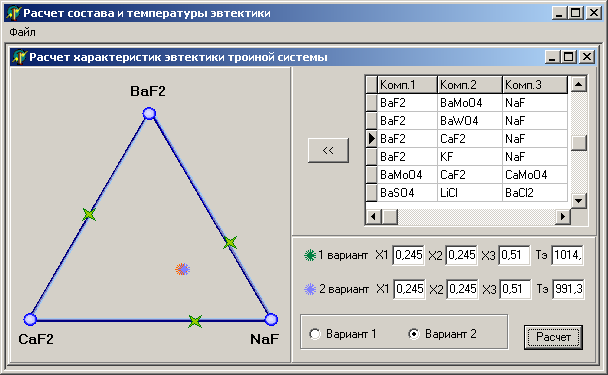
Task: Click the green star marker on the BaF2-CaF2 edge
Action: coord(89,214)
